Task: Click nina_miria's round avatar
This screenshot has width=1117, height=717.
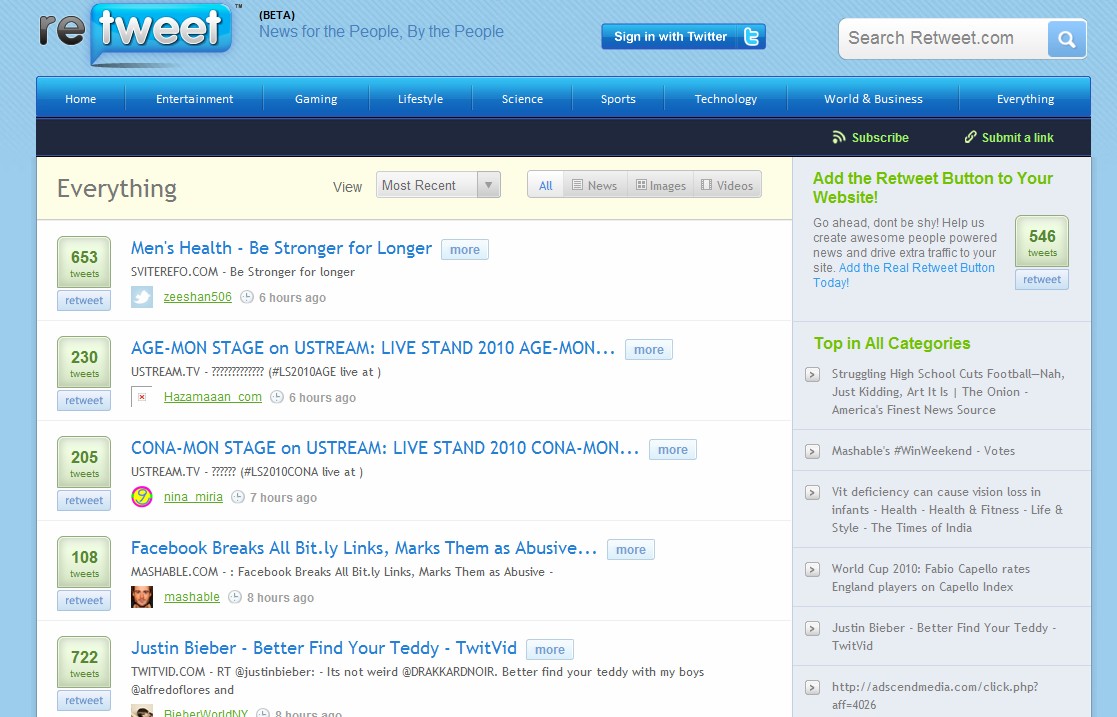Action: 142,496
